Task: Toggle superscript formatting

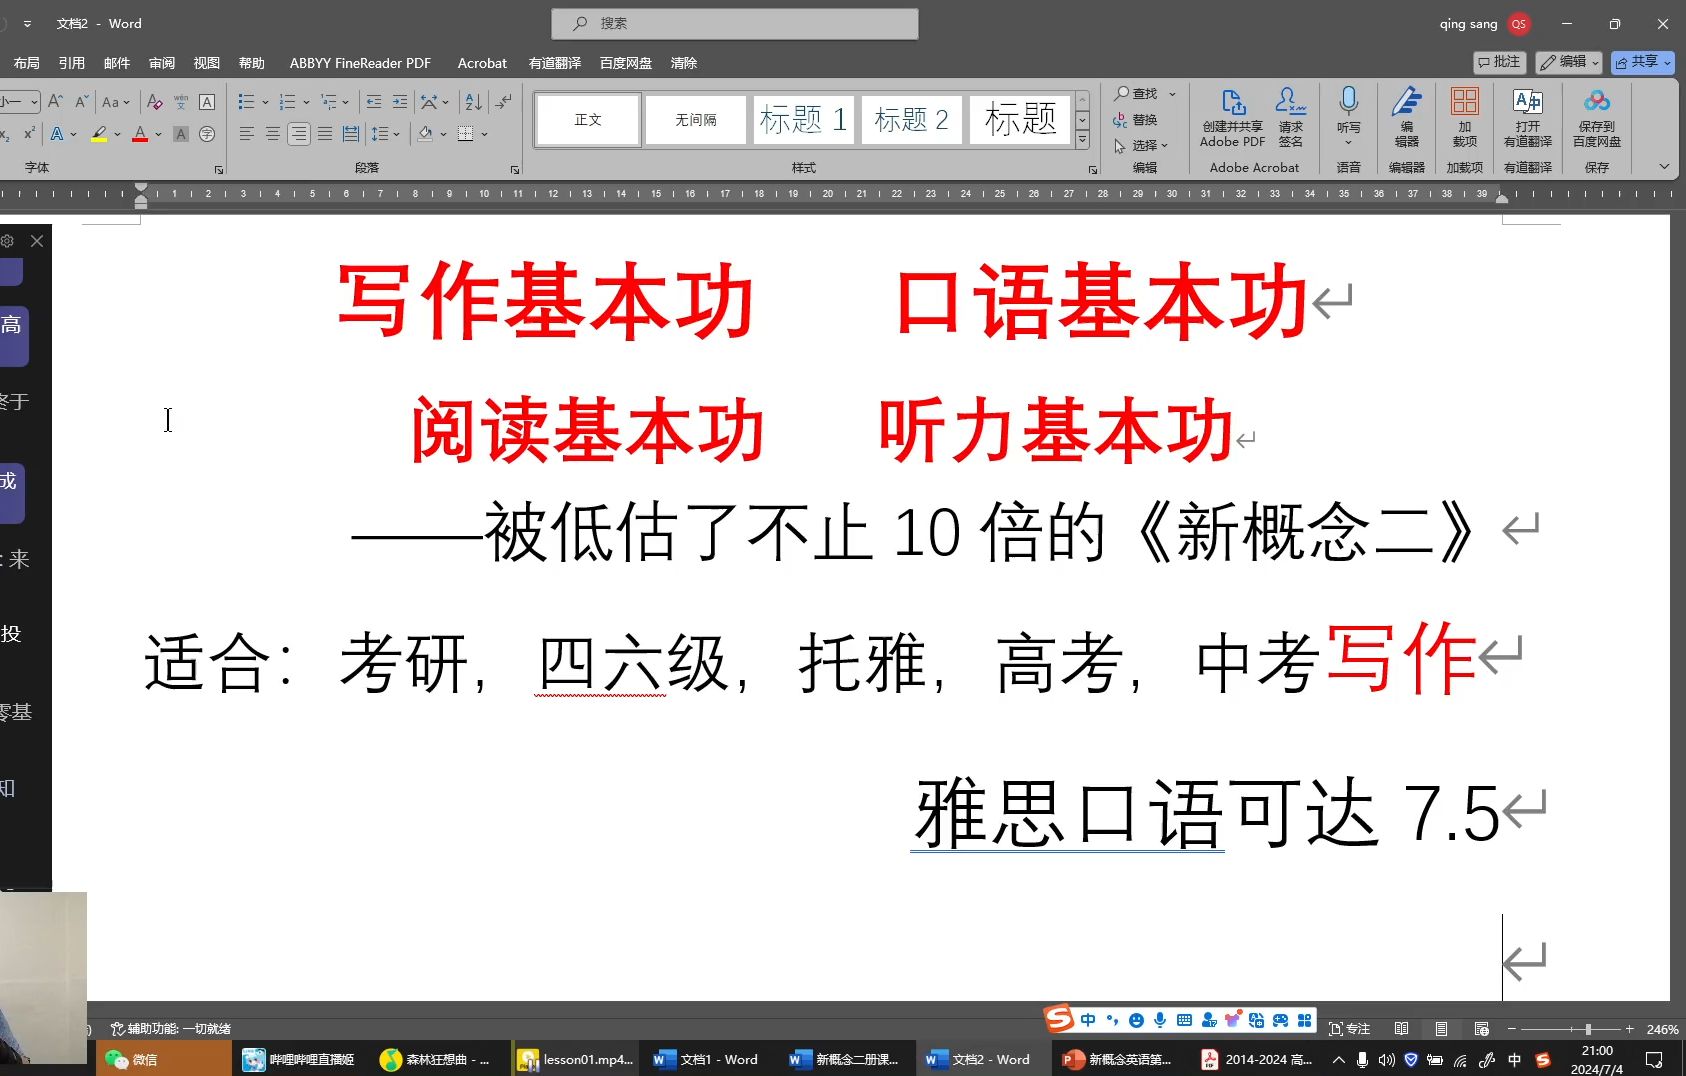Action: point(29,133)
